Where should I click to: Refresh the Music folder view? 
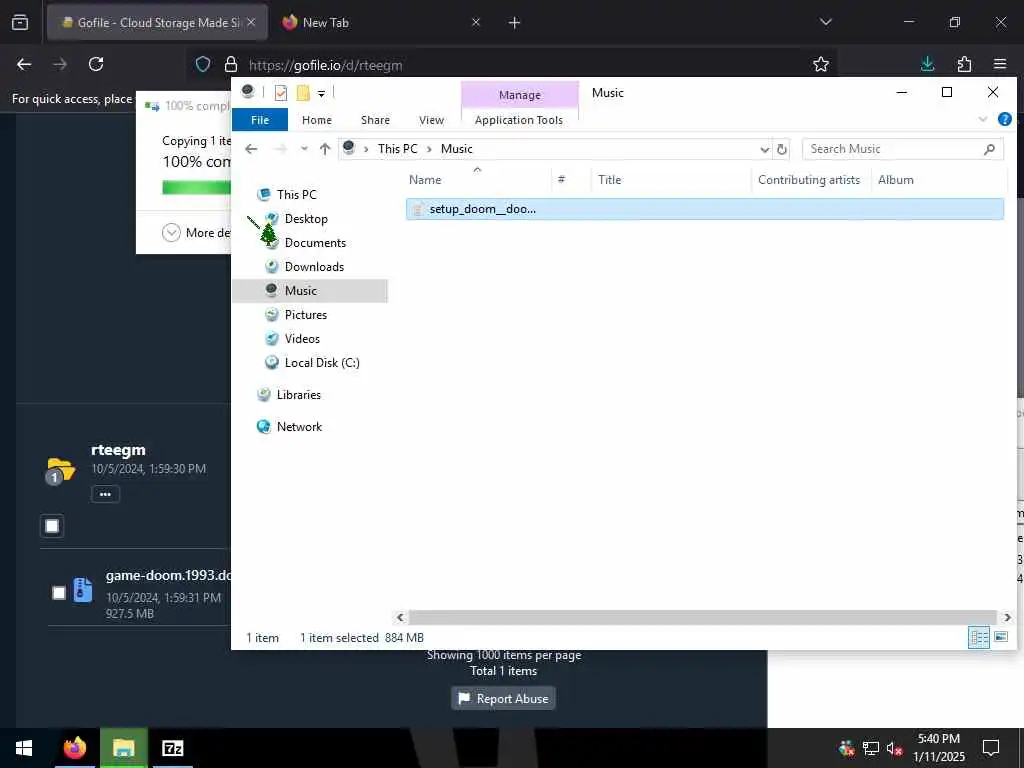782,149
